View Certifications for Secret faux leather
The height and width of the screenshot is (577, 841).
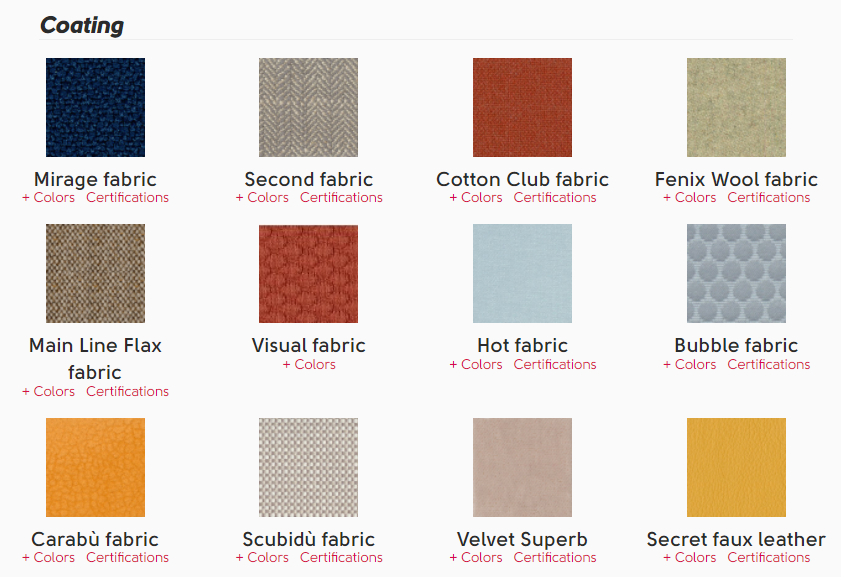(x=769, y=557)
